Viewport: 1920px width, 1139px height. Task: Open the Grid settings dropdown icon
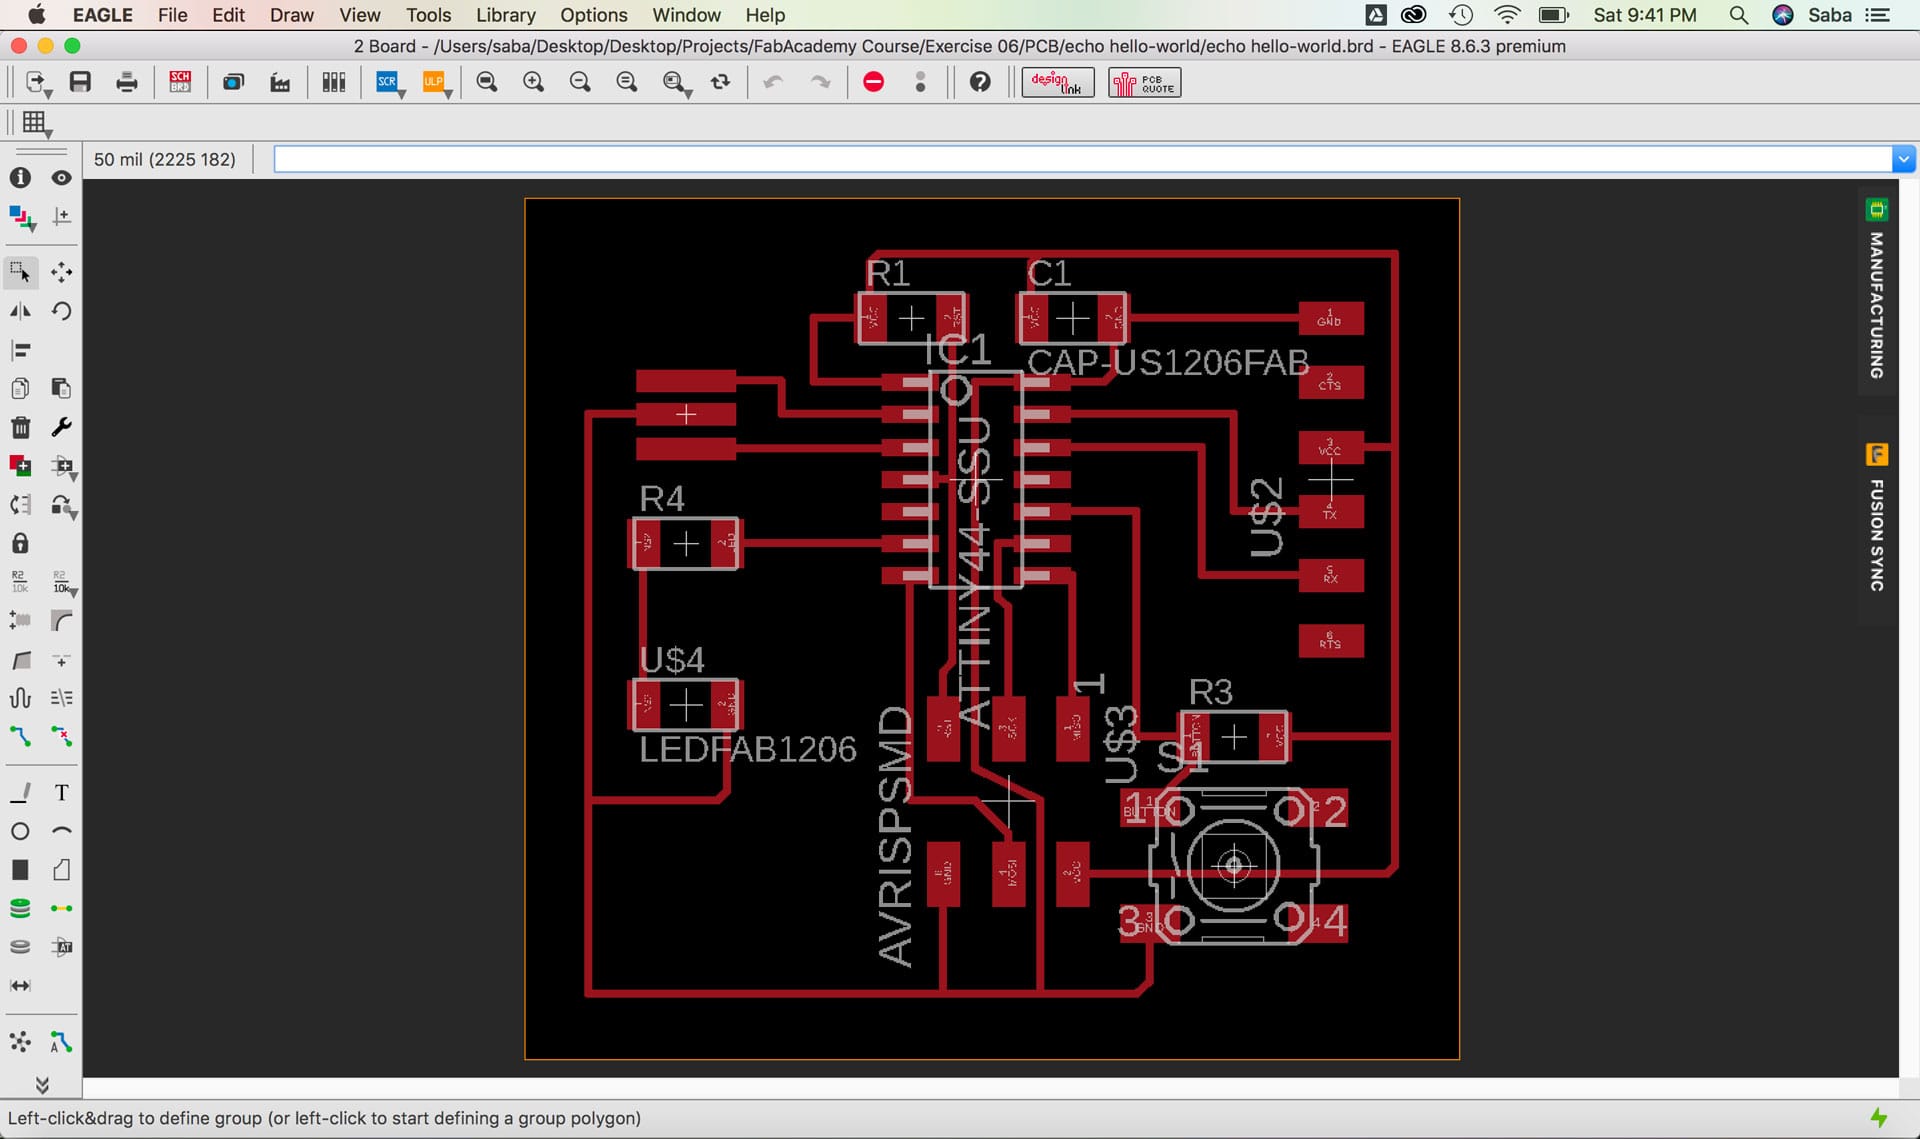coord(36,123)
